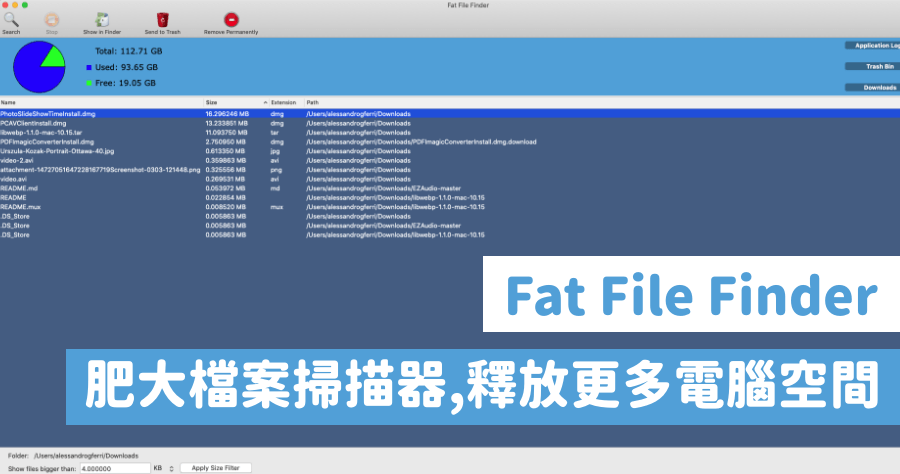This screenshot has width=900, height=474.
Task: Select .DS_Store in the EZAudio-master path
Action: coord(15,226)
